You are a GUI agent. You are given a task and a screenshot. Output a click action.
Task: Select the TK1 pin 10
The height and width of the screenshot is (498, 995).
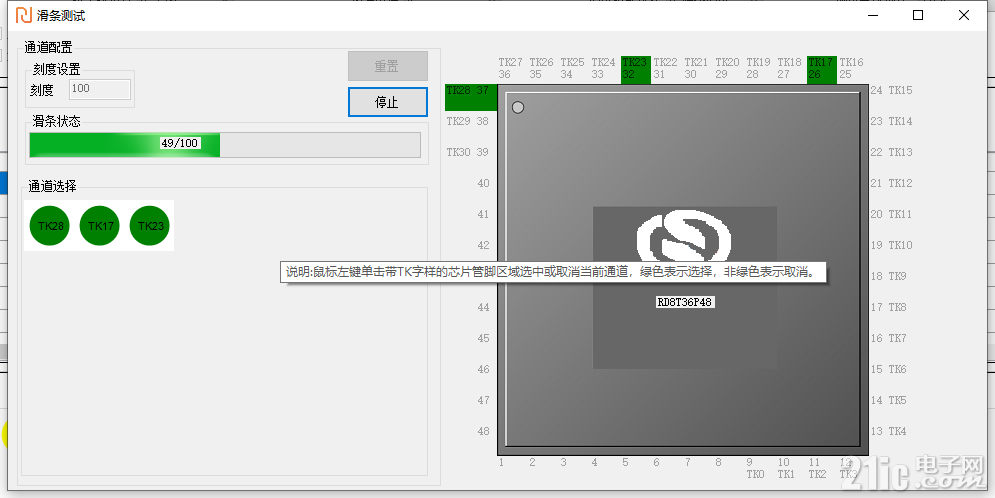point(786,468)
